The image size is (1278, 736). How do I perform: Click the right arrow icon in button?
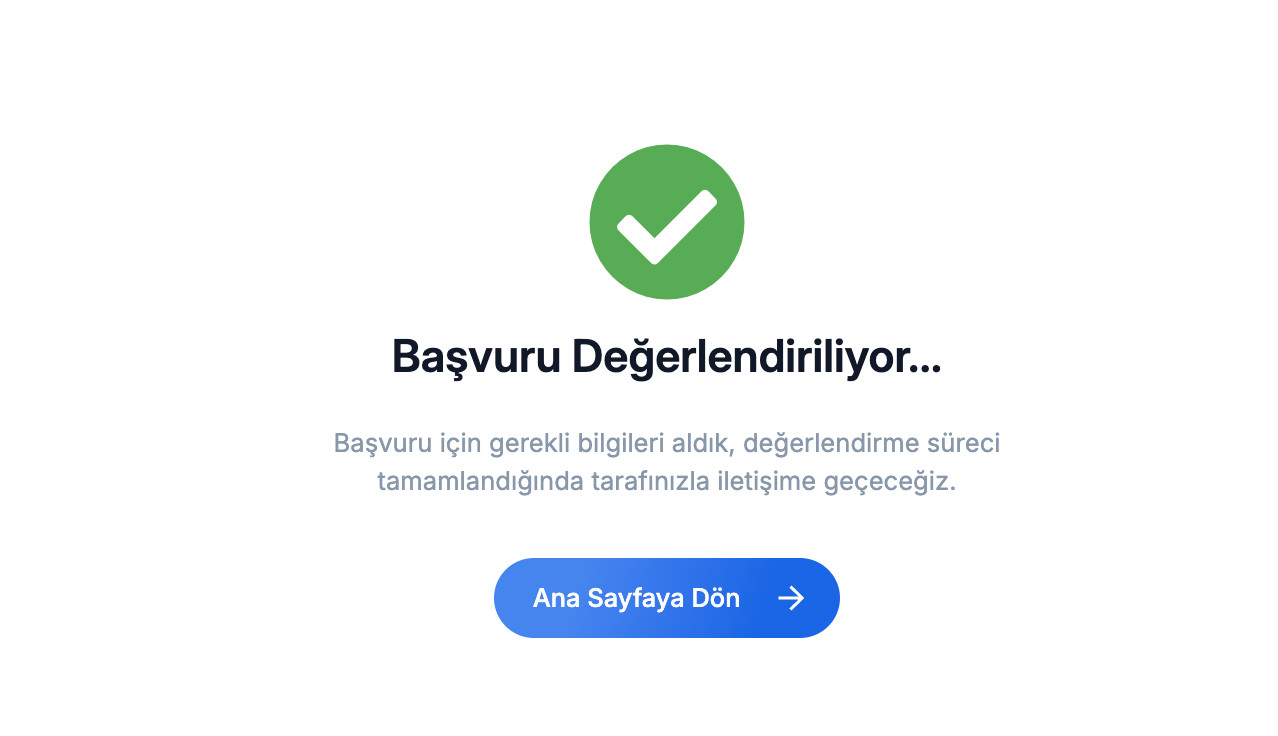pos(791,598)
